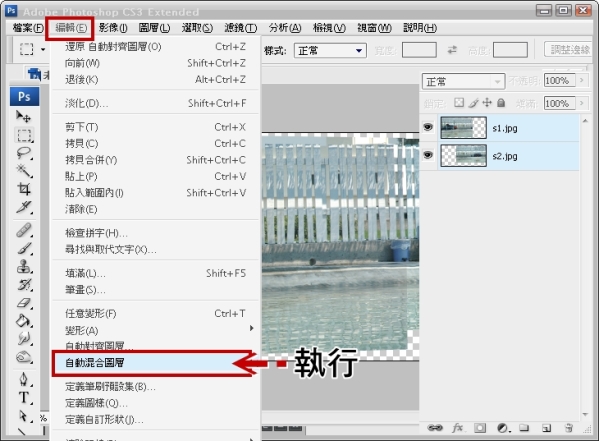Select the Eraser tool
Screen dimensions: 599x441
pos(24,303)
